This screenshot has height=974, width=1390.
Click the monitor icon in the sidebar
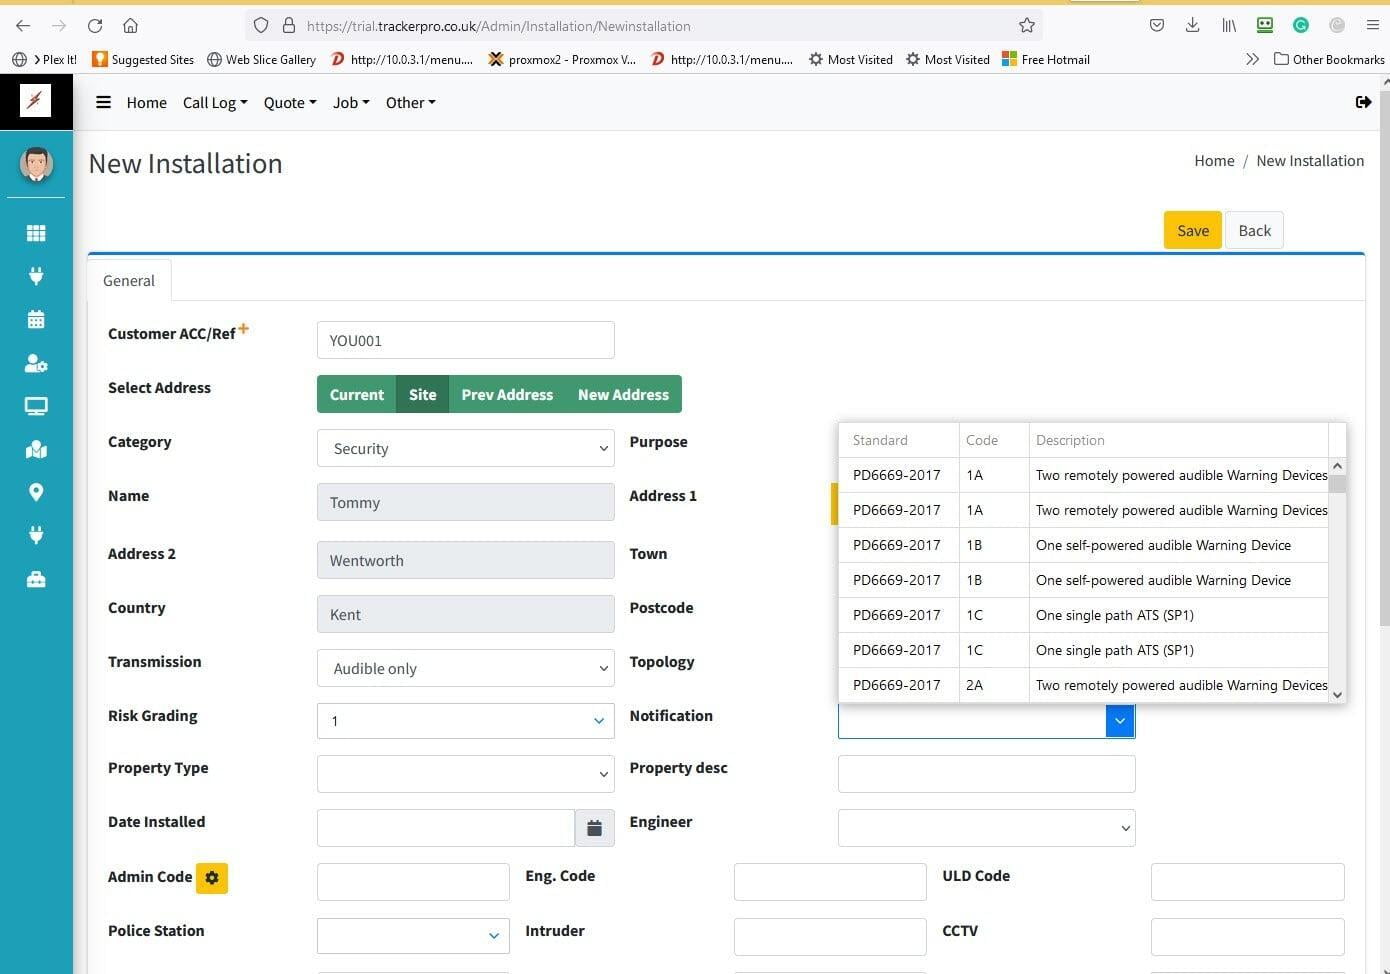pyautogui.click(x=36, y=406)
